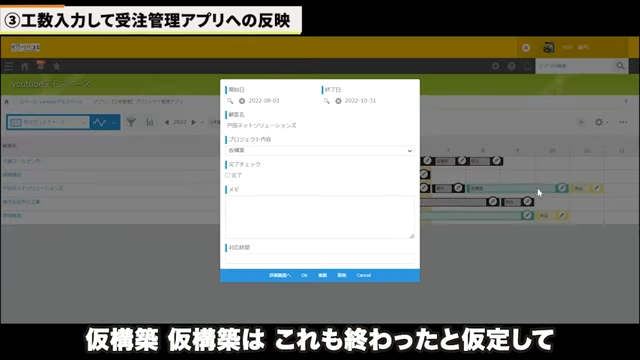
Task: Click the app search field
Action: (574, 66)
